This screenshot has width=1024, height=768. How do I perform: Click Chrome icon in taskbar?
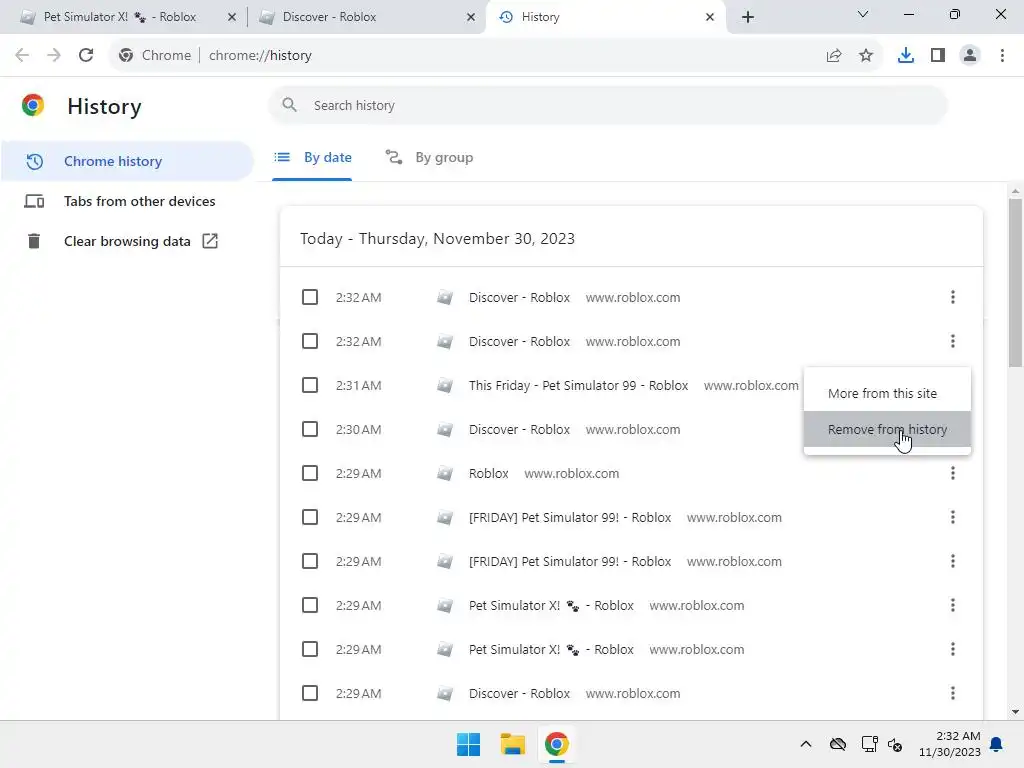tap(556, 744)
